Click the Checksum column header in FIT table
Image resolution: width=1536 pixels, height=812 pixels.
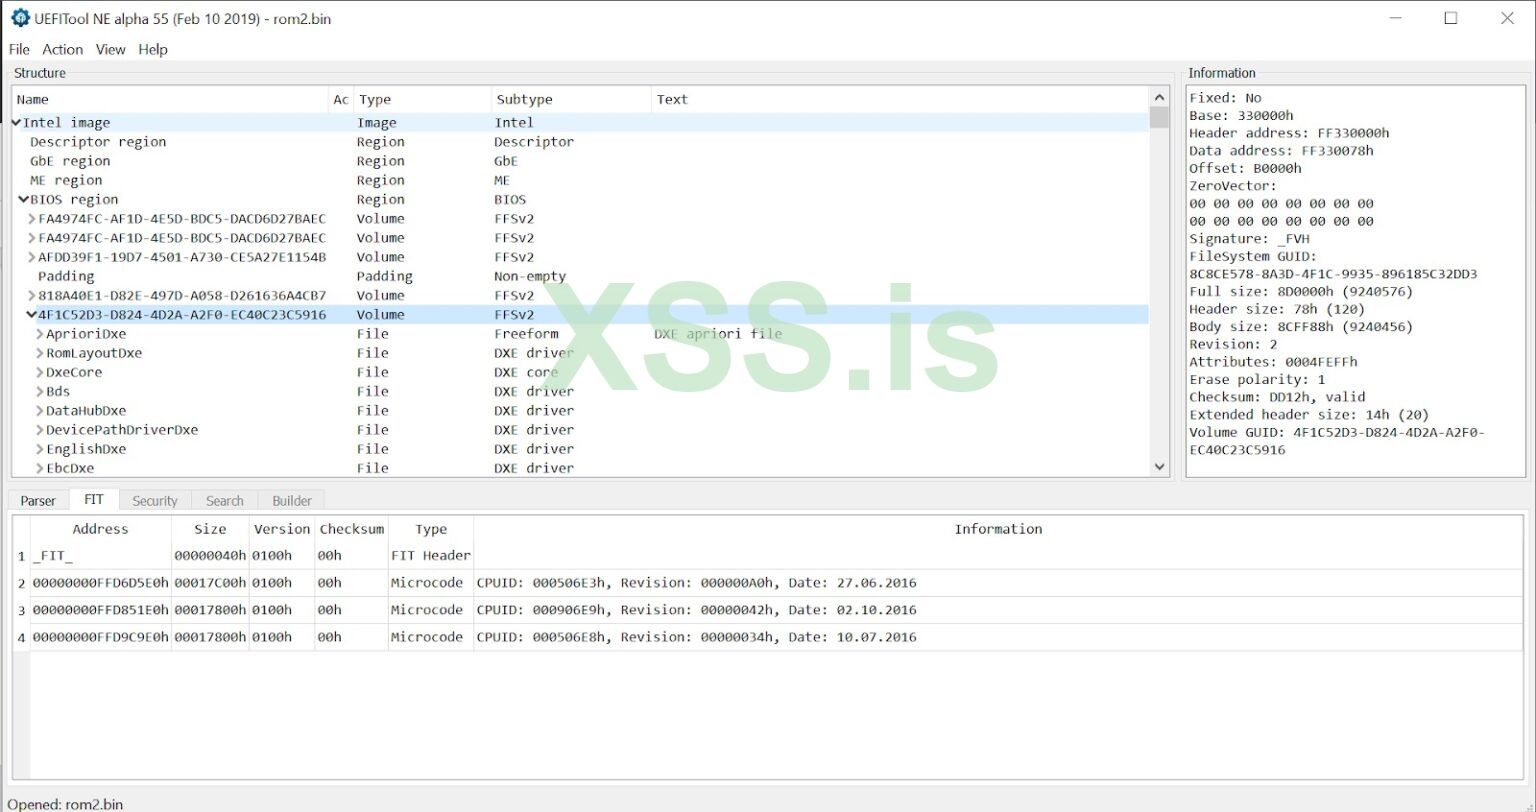(x=351, y=529)
